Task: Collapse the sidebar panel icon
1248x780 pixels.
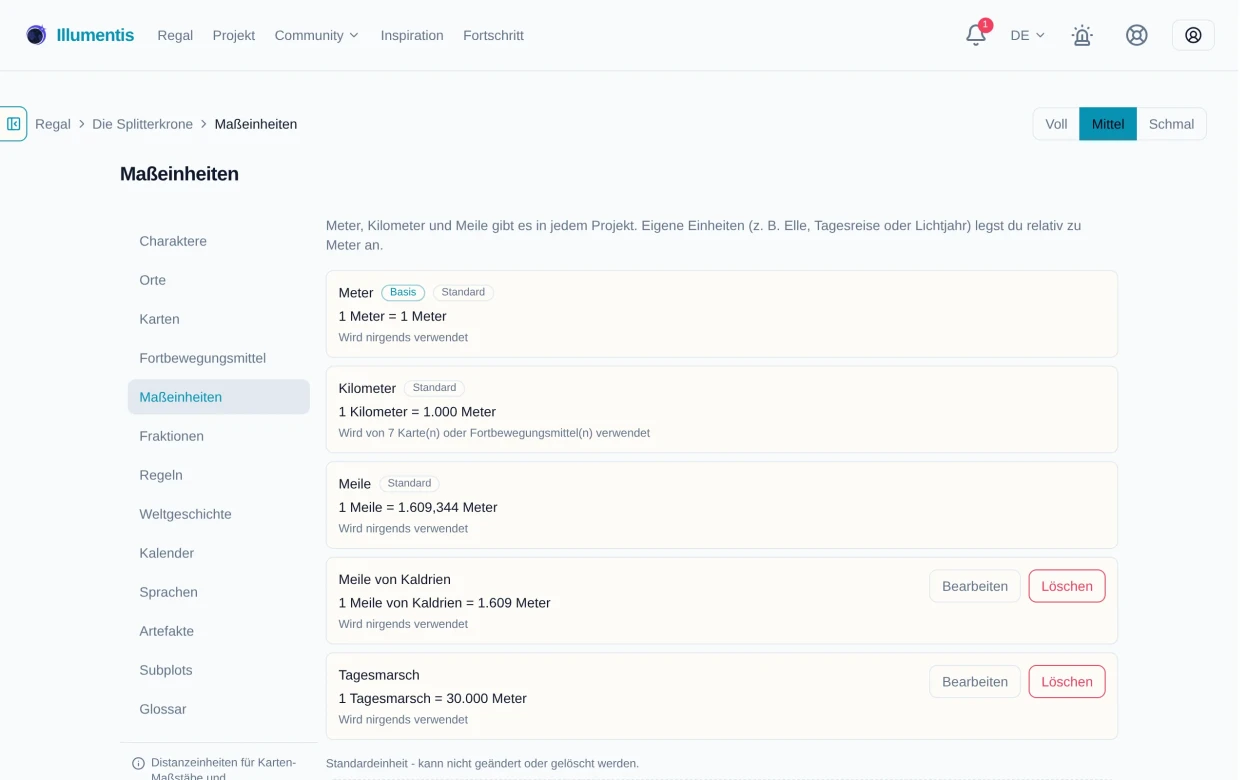Action: click(13, 124)
